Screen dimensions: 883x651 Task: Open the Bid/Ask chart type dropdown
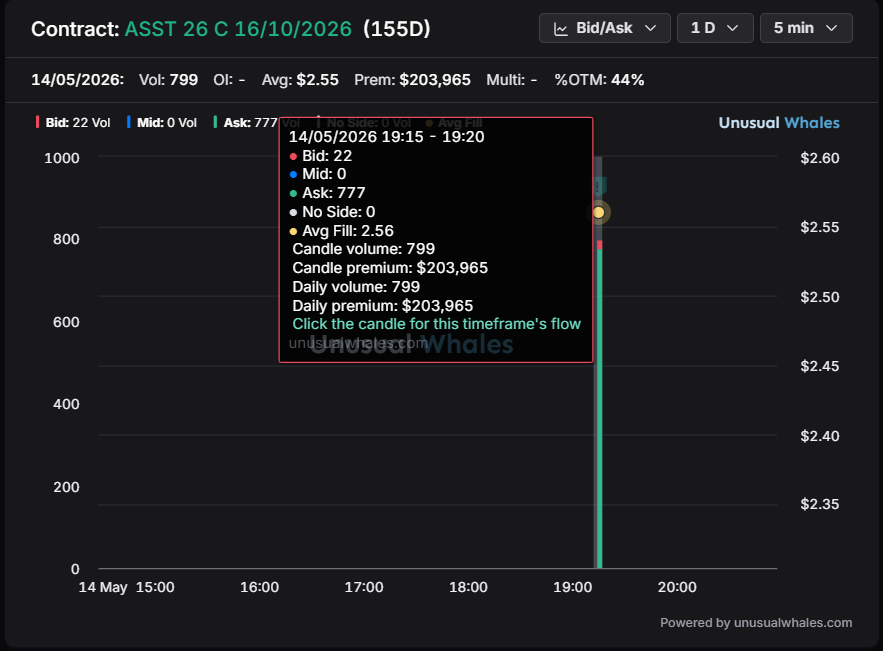coord(604,28)
